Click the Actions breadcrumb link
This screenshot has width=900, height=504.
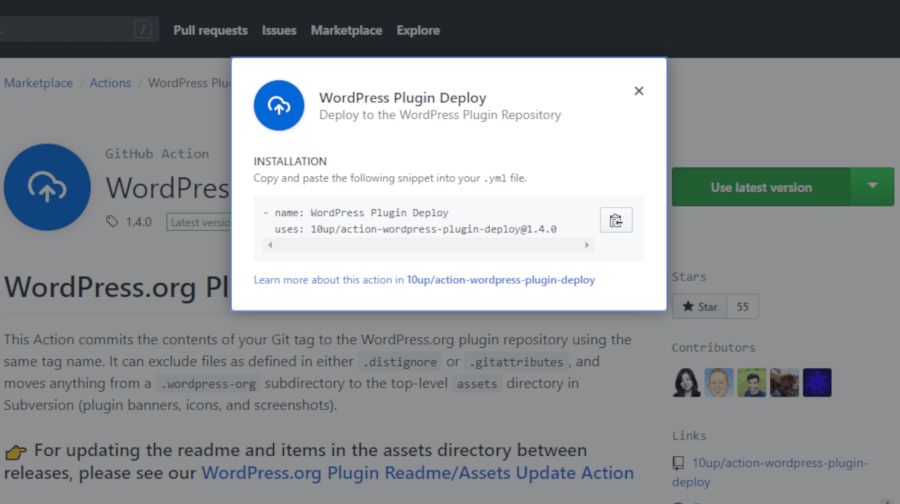point(110,83)
